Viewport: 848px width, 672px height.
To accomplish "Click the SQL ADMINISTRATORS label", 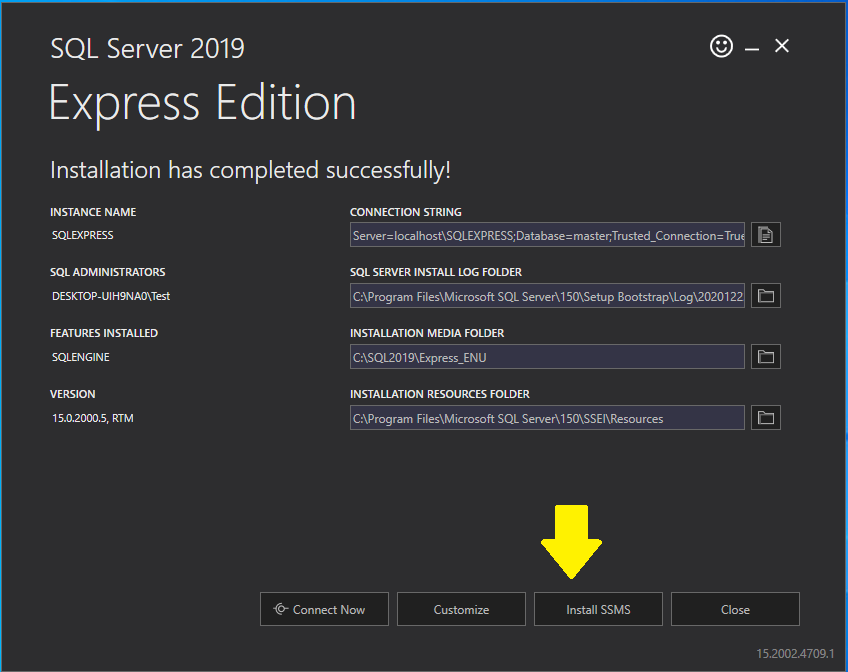I will click(x=108, y=272).
